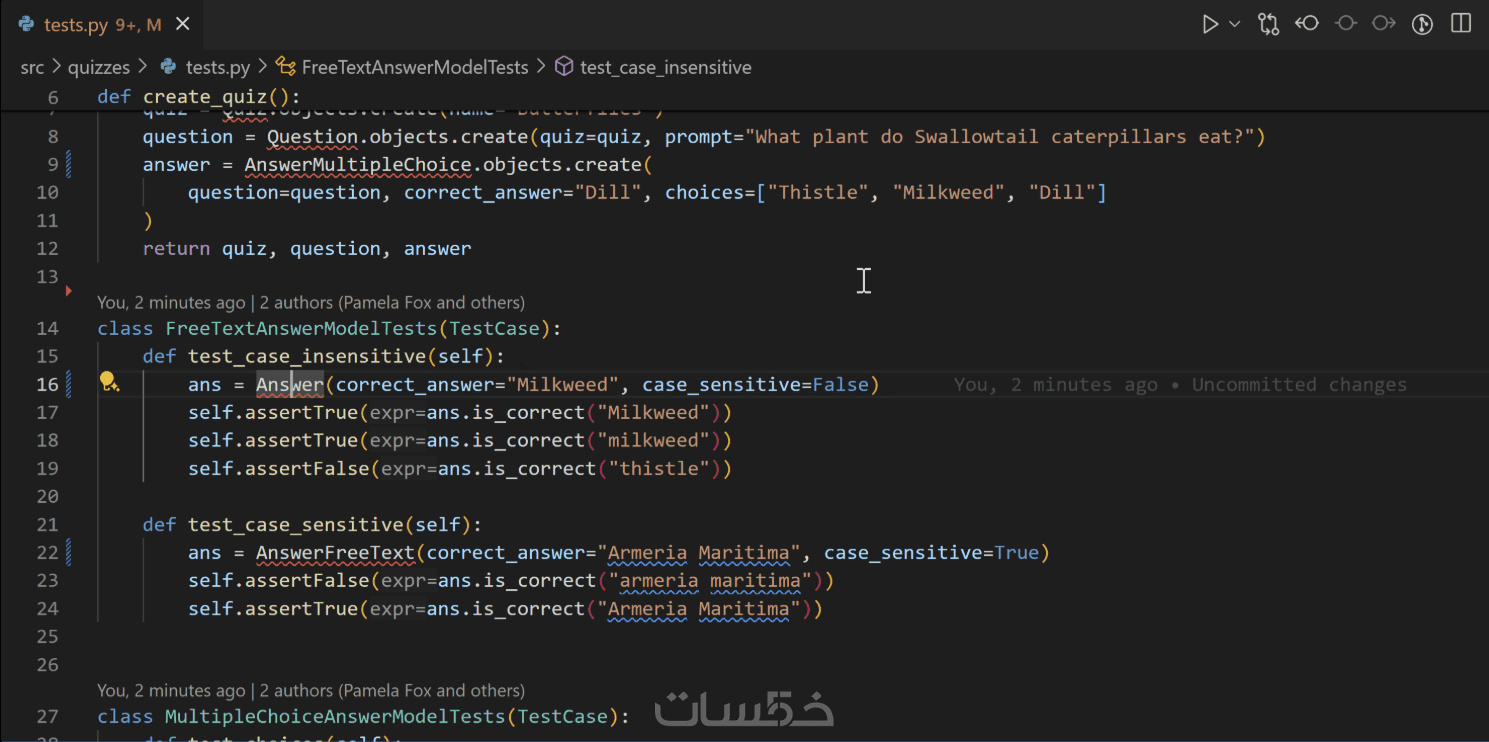Click the 'prompt' keyword argument on line 8
The image size is (1489, 742).
[x=699, y=136]
